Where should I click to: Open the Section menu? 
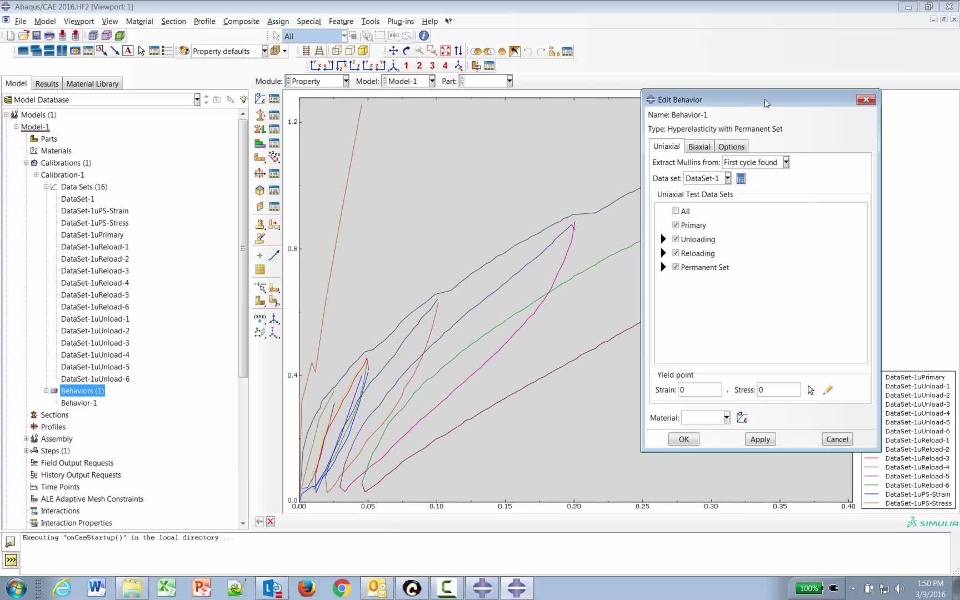[173, 21]
